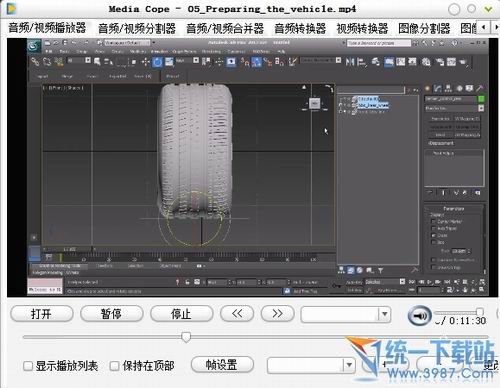Click the teapot Render Production icon
500x388 pixels.
[463, 62]
